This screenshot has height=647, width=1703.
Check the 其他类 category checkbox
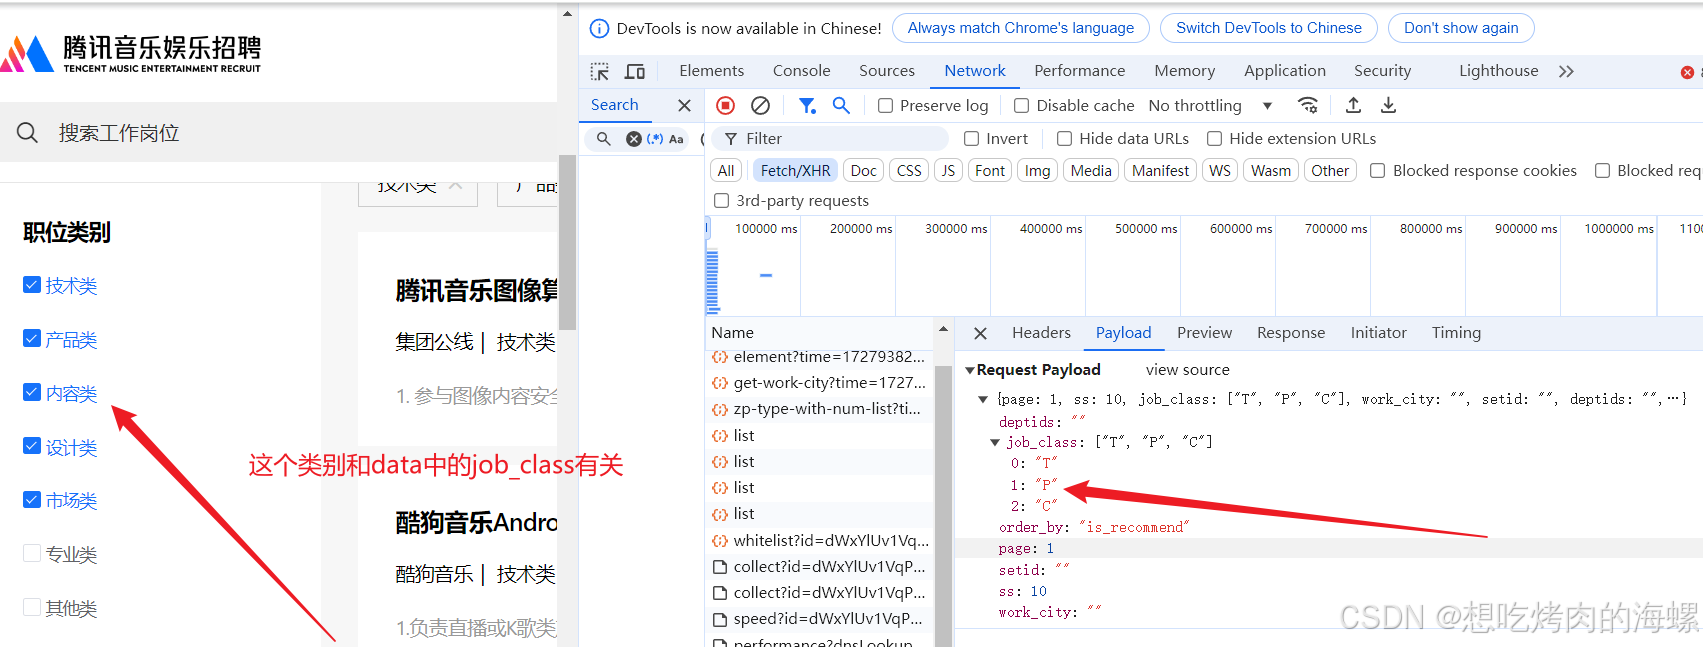(x=32, y=608)
